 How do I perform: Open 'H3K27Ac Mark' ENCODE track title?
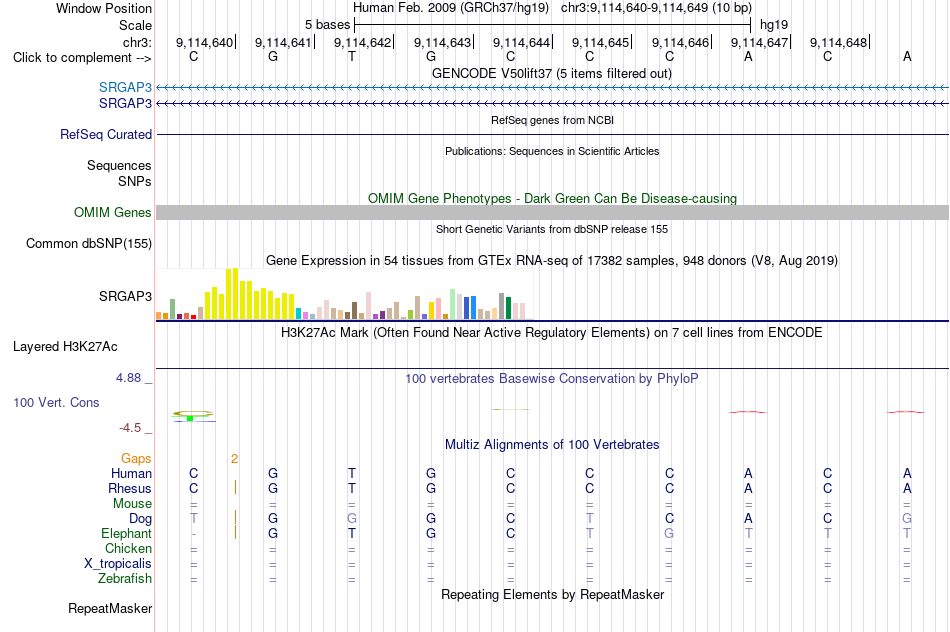(552, 333)
